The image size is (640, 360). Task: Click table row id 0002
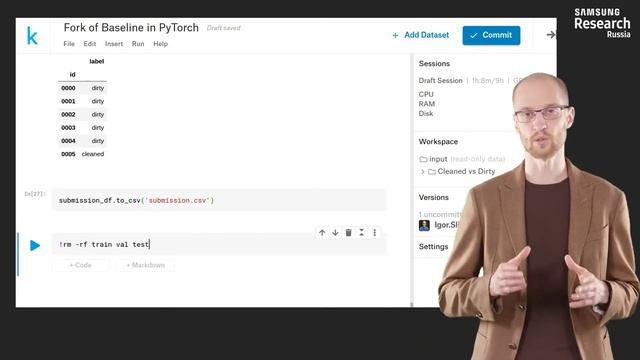[x=82, y=115]
